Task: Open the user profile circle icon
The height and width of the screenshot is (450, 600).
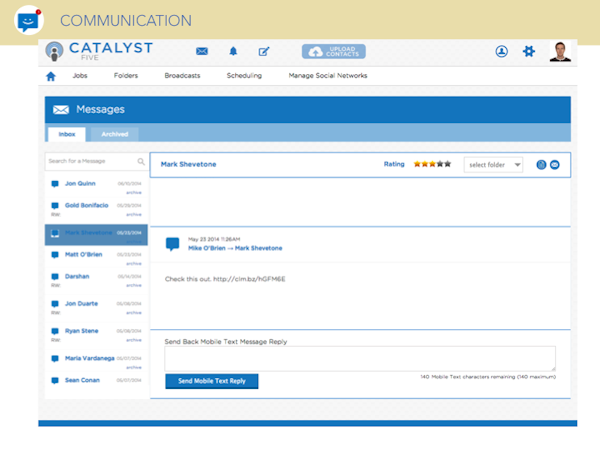Action: [x=502, y=51]
